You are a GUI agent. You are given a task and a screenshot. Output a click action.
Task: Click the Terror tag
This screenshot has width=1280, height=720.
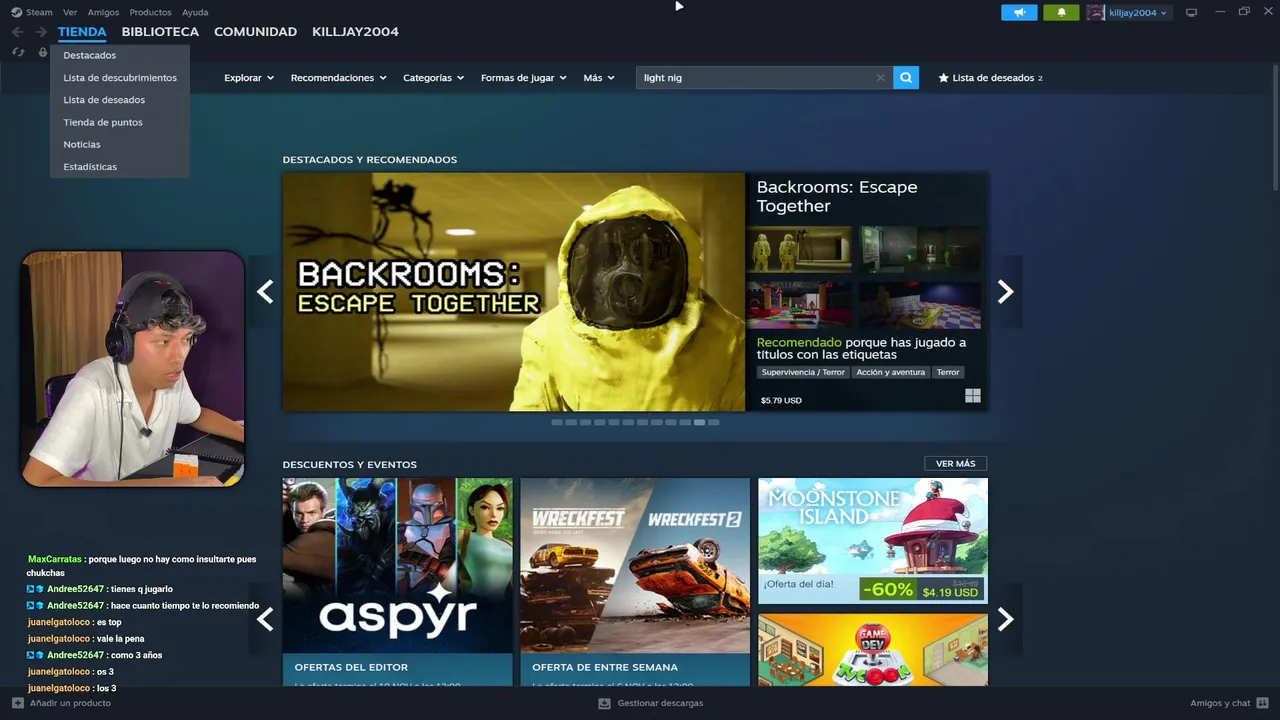[x=948, y=372]
